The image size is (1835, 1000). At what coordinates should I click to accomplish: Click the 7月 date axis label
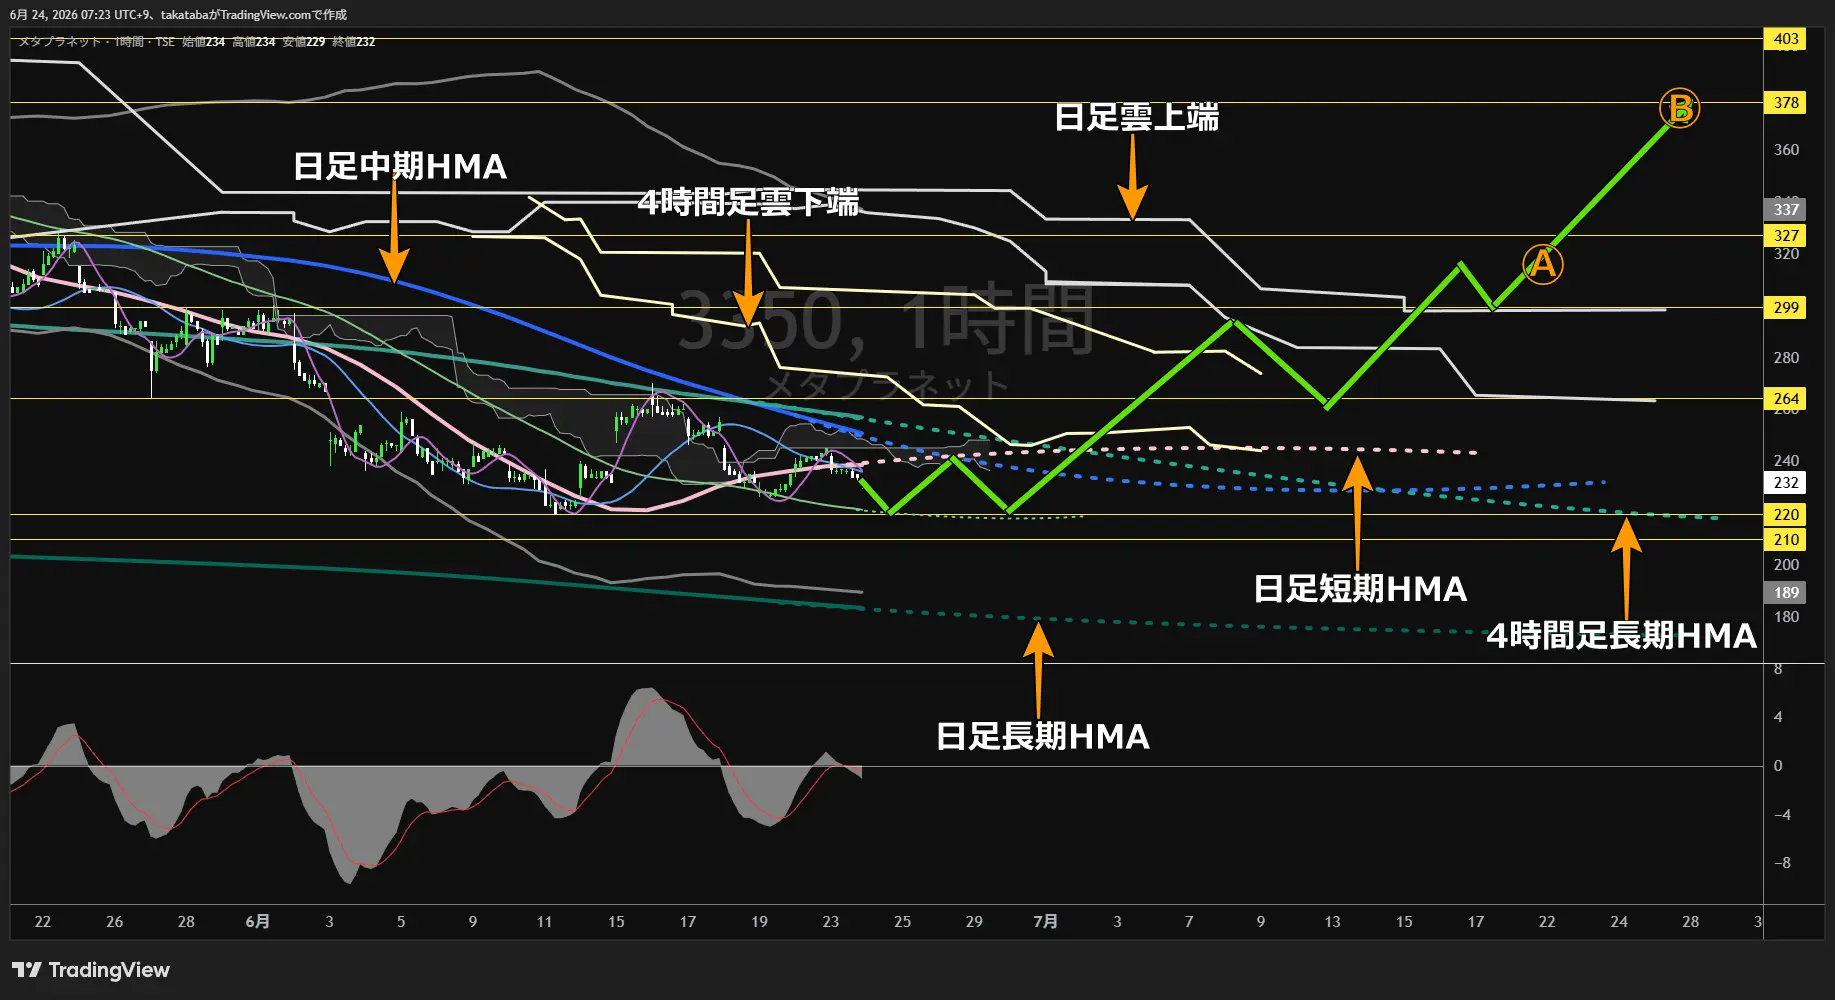(1045, 921)
